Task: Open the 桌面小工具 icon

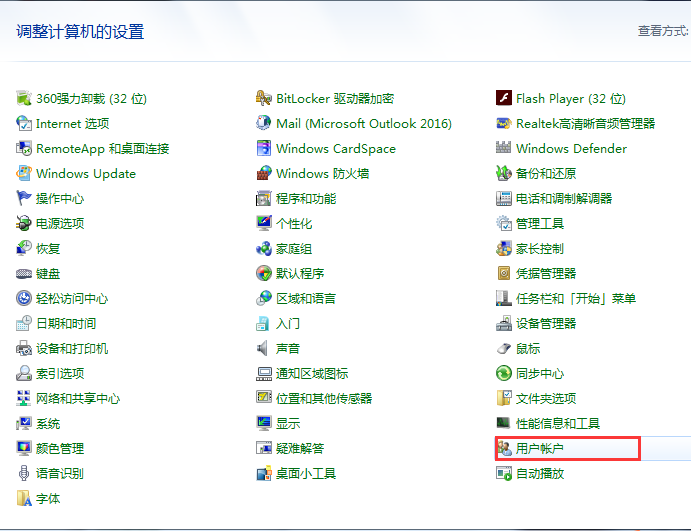Action: click(x=264, y=474)
